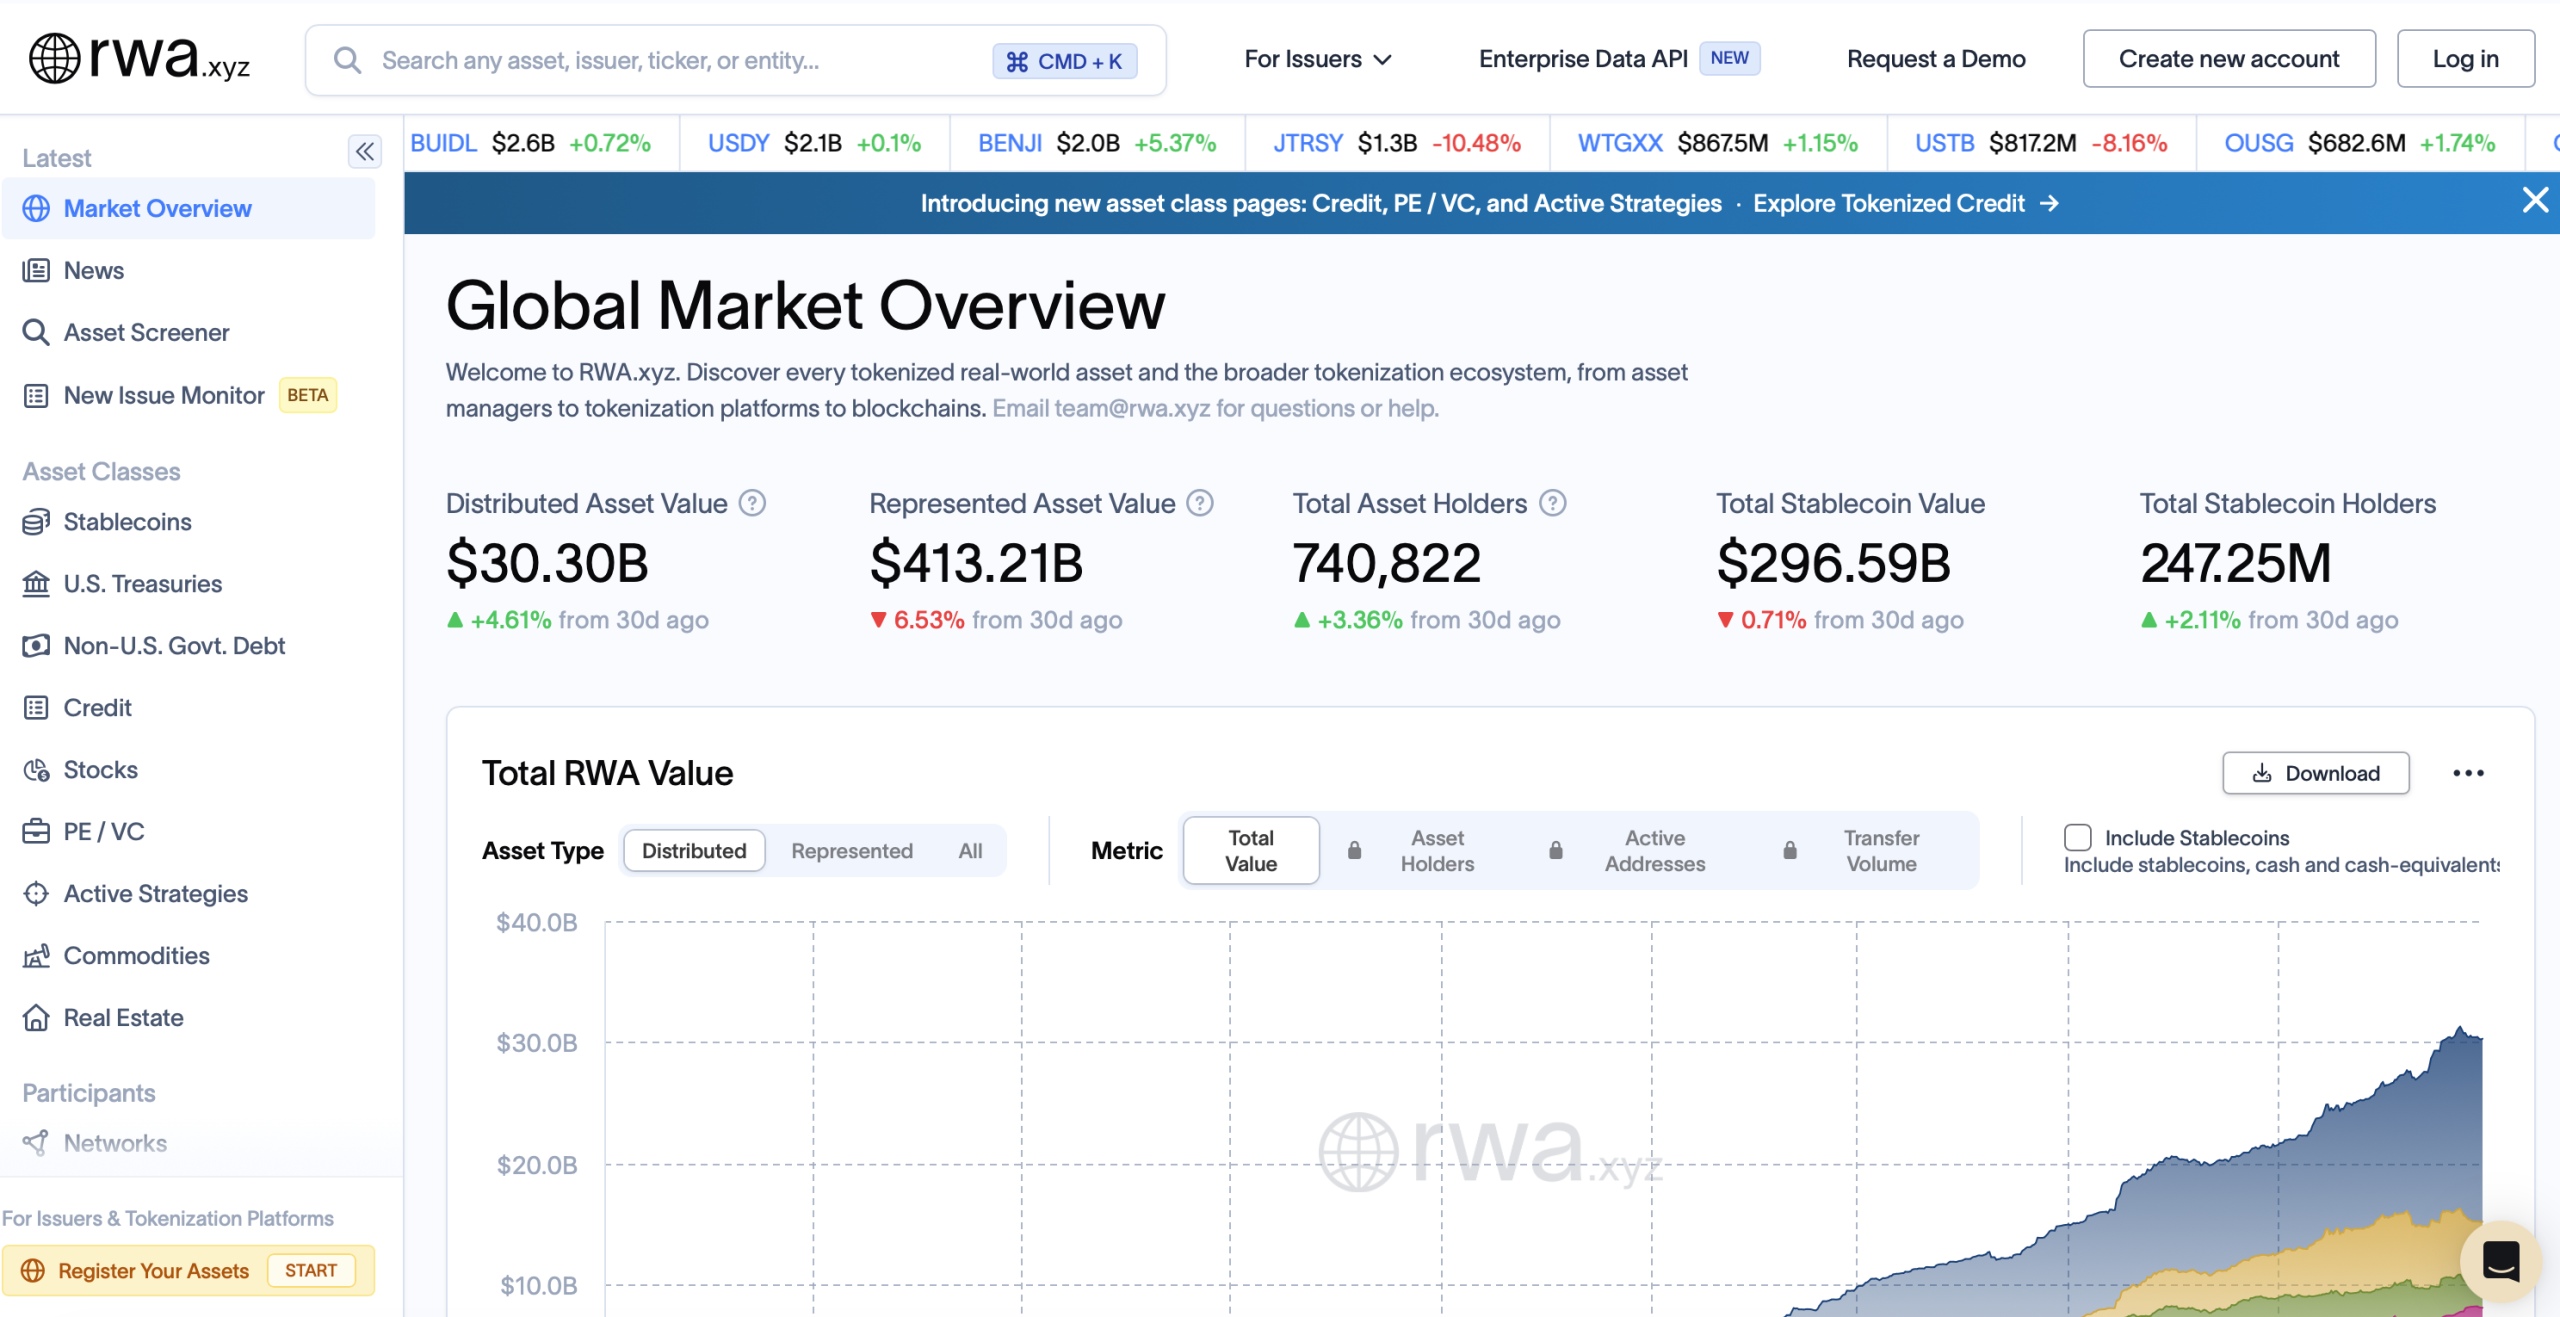
Task: Select Distributed asset type
Action: coord(694,850)
